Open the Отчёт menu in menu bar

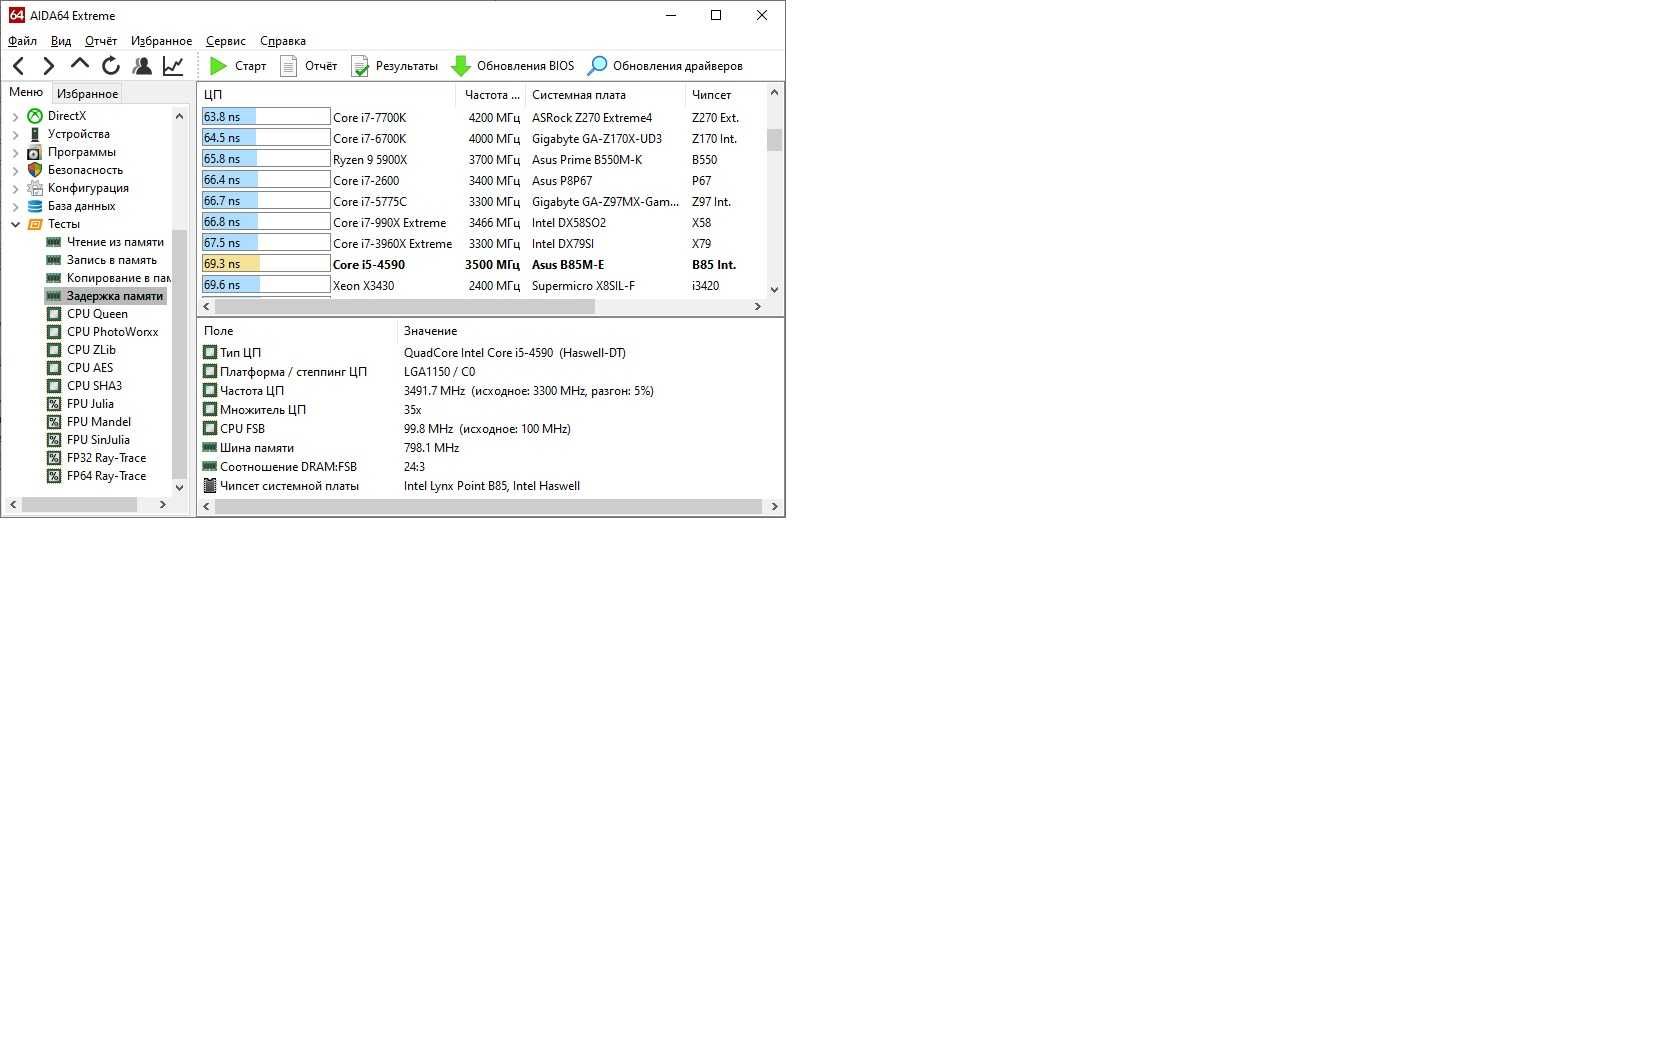[101, 41]
